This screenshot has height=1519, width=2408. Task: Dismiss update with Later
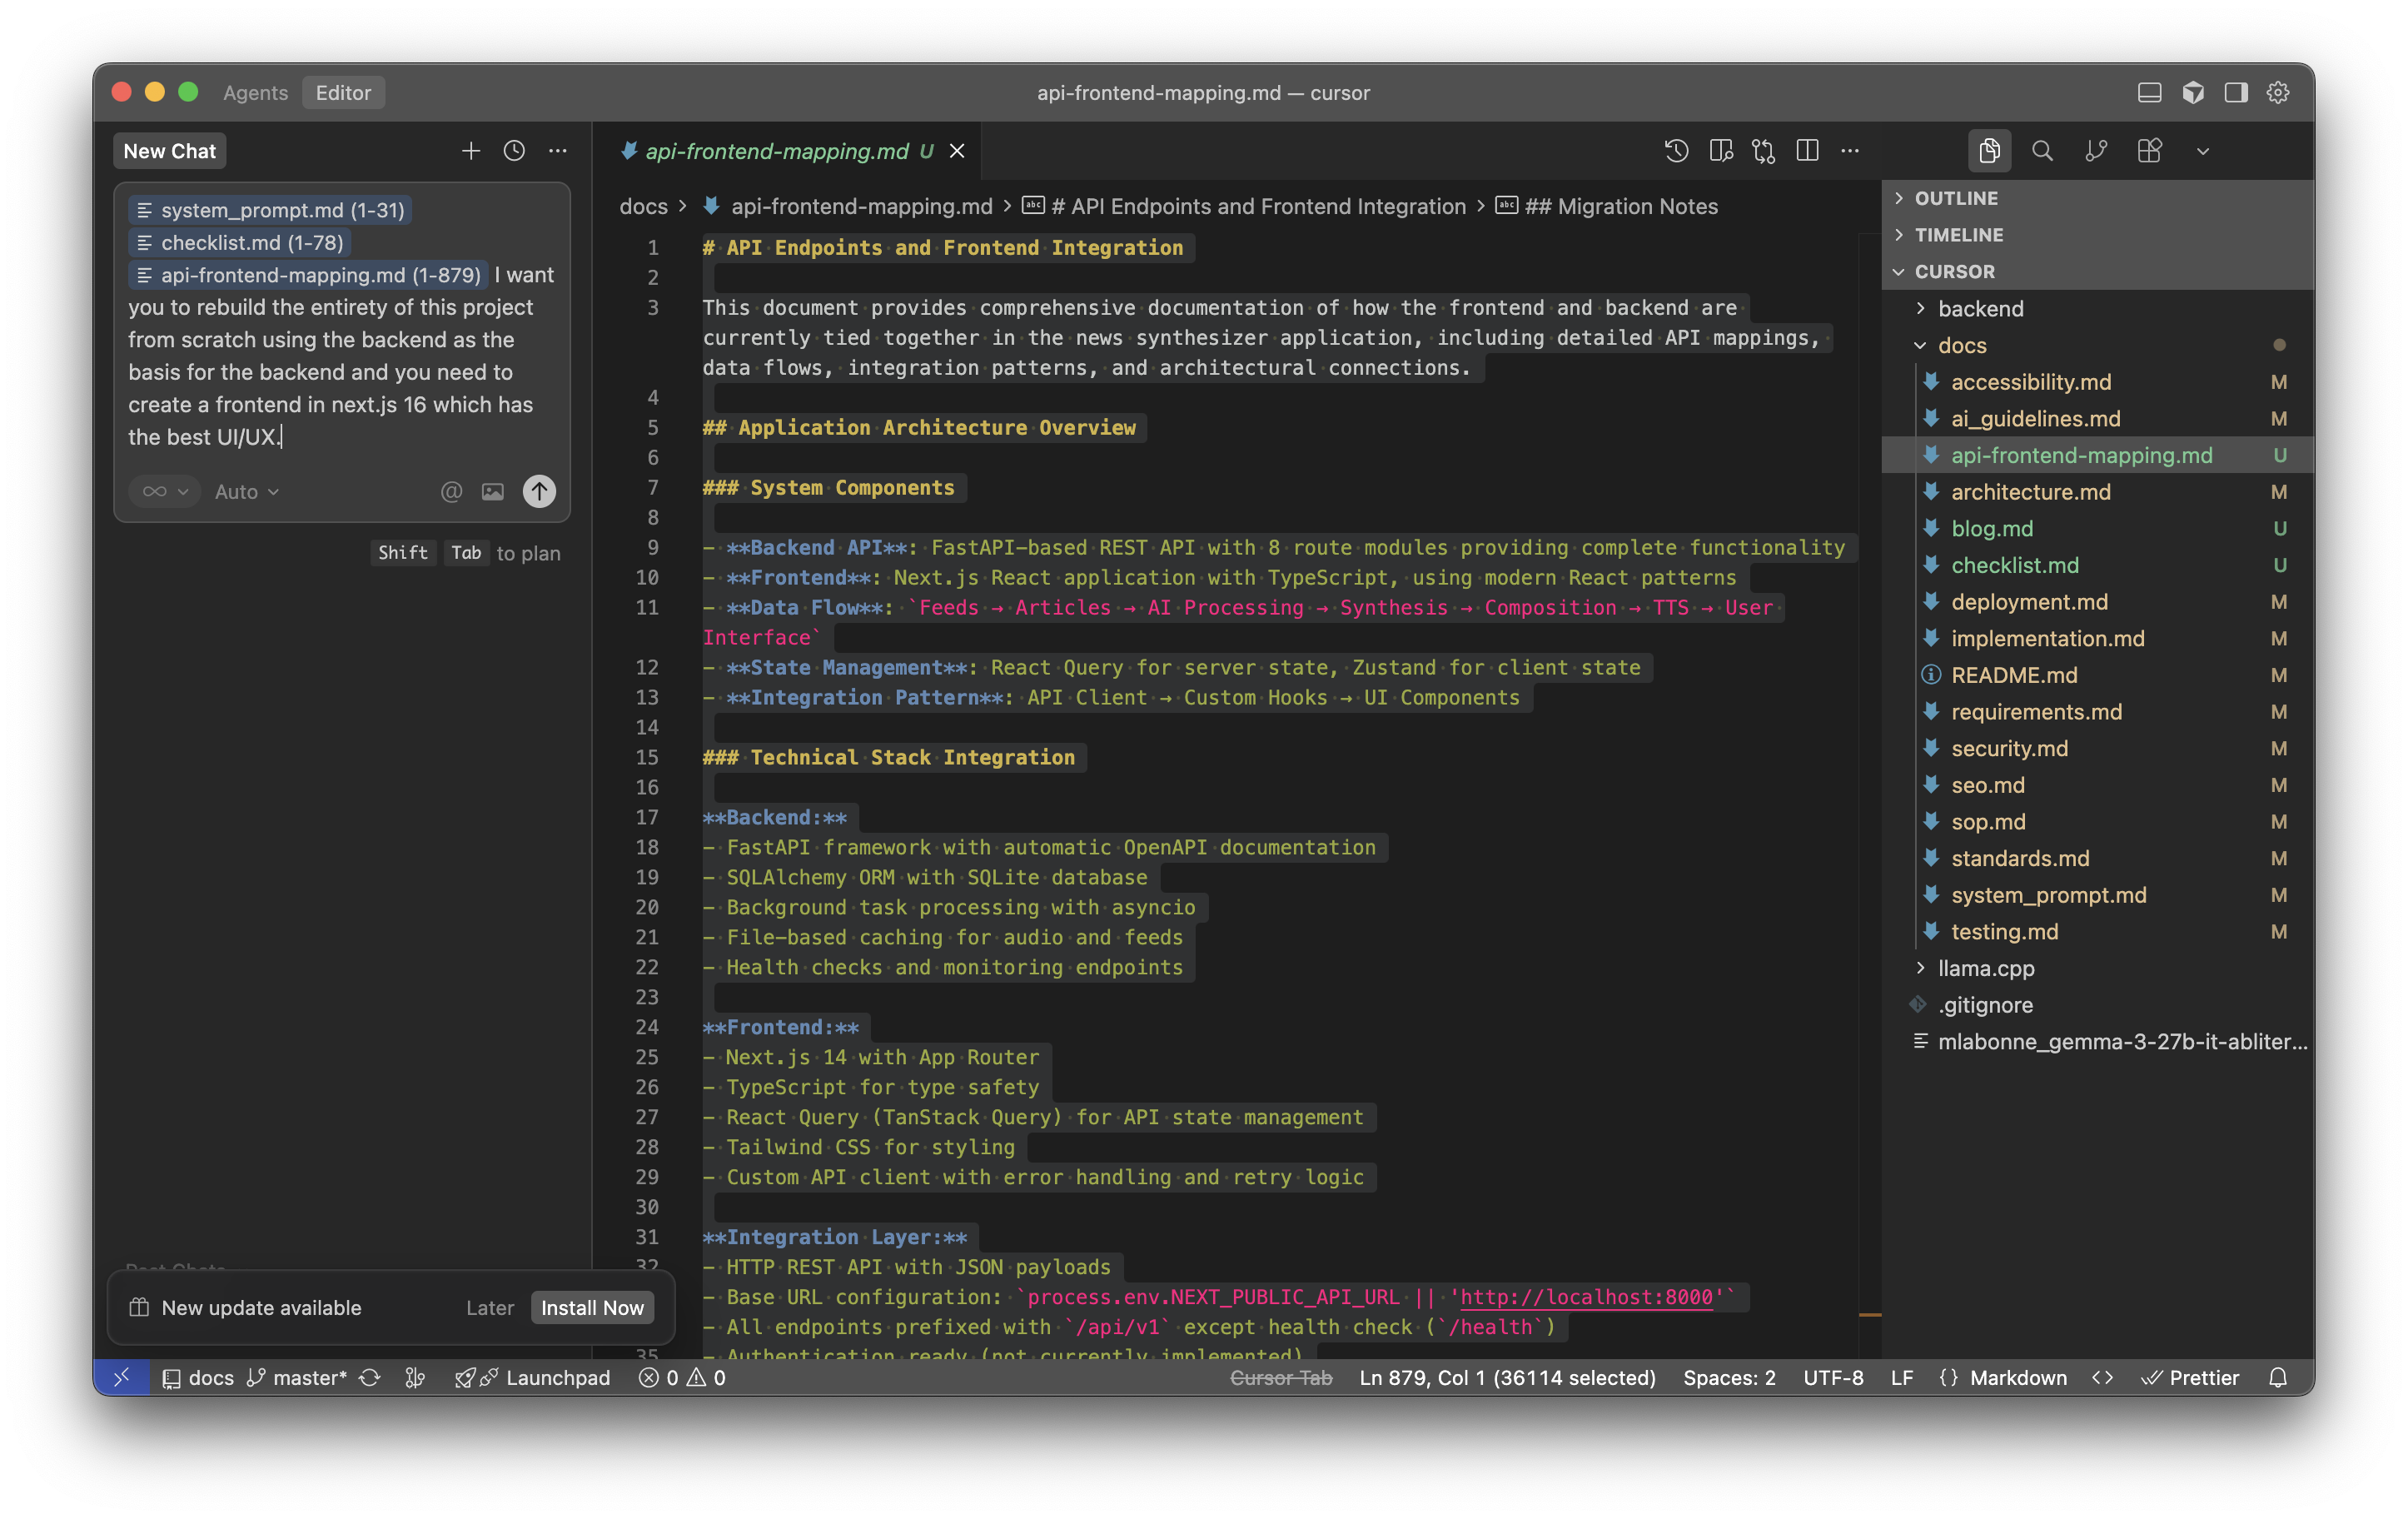[x=490, y=1308]
